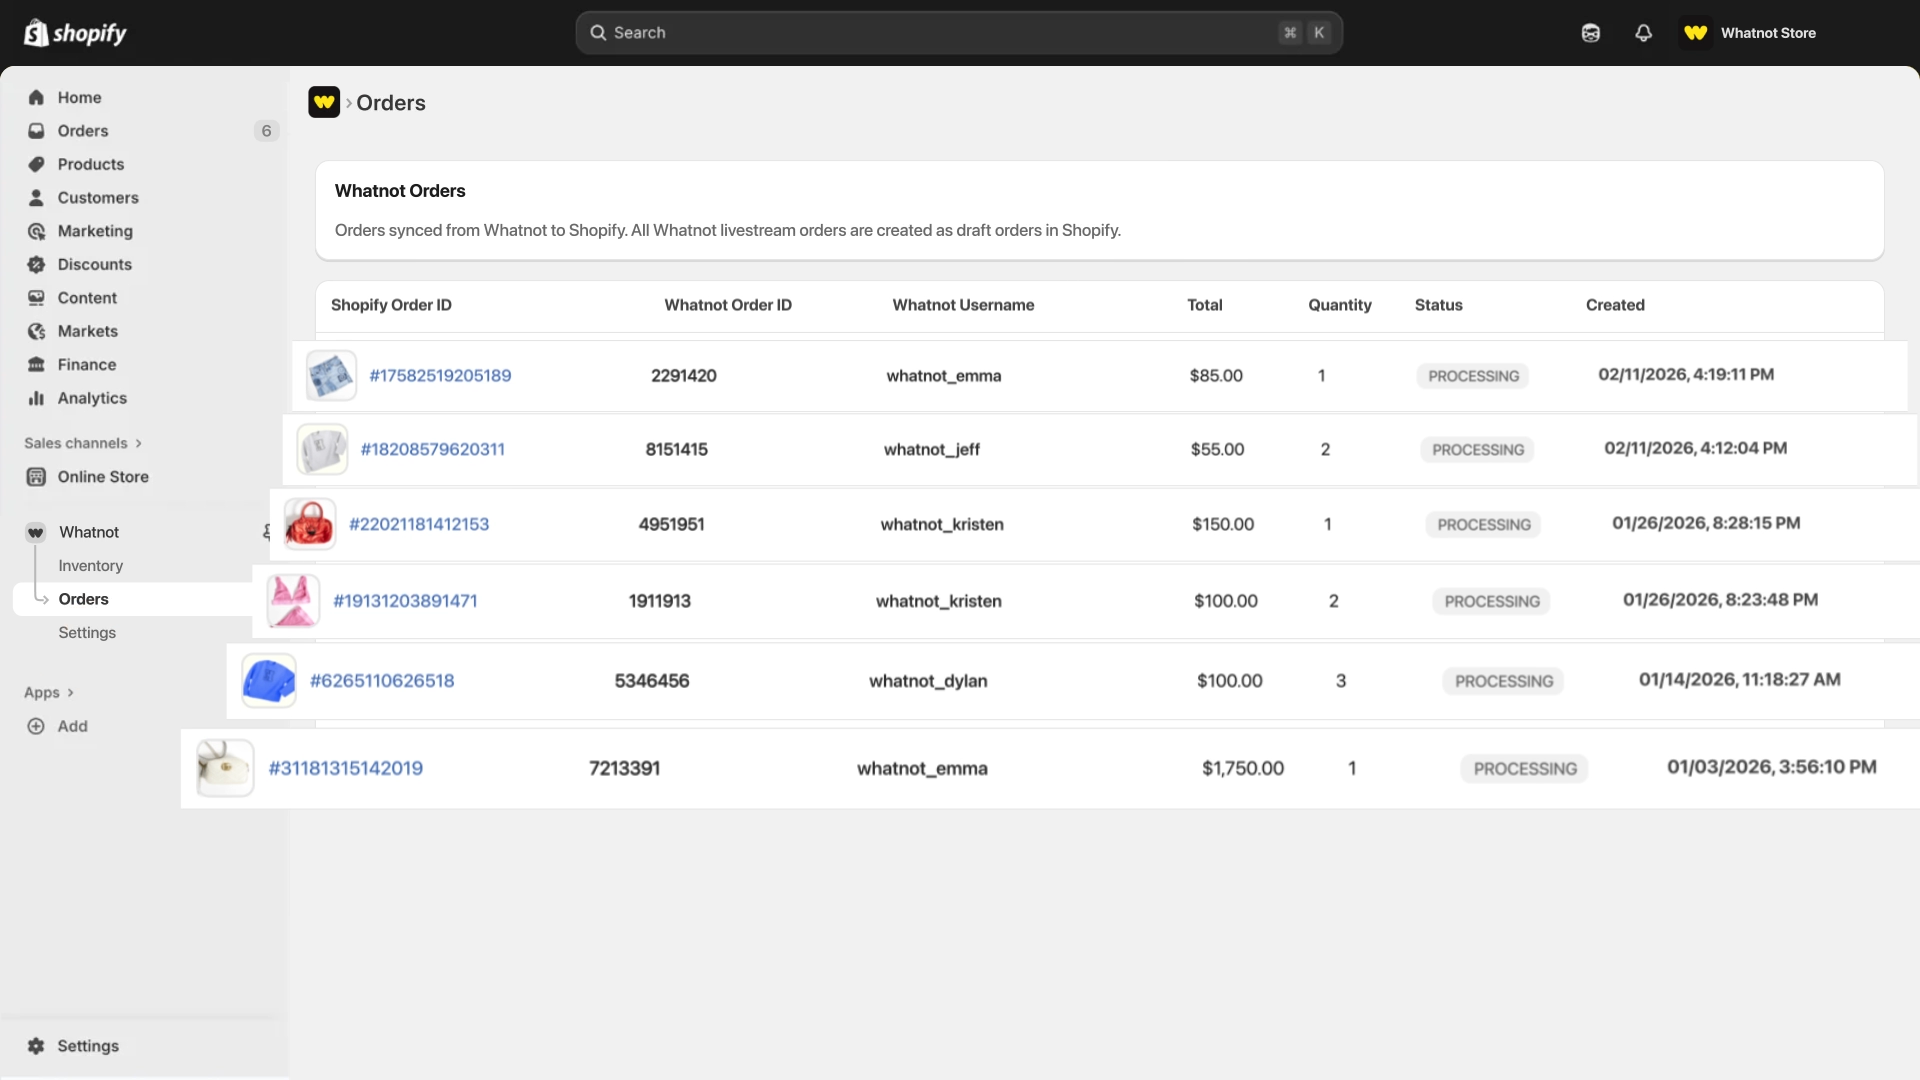This screenshot has width=1920, height=1080.
Task: Open order #17582519205189
Action: pyautogui.click(x=440, y=376)
